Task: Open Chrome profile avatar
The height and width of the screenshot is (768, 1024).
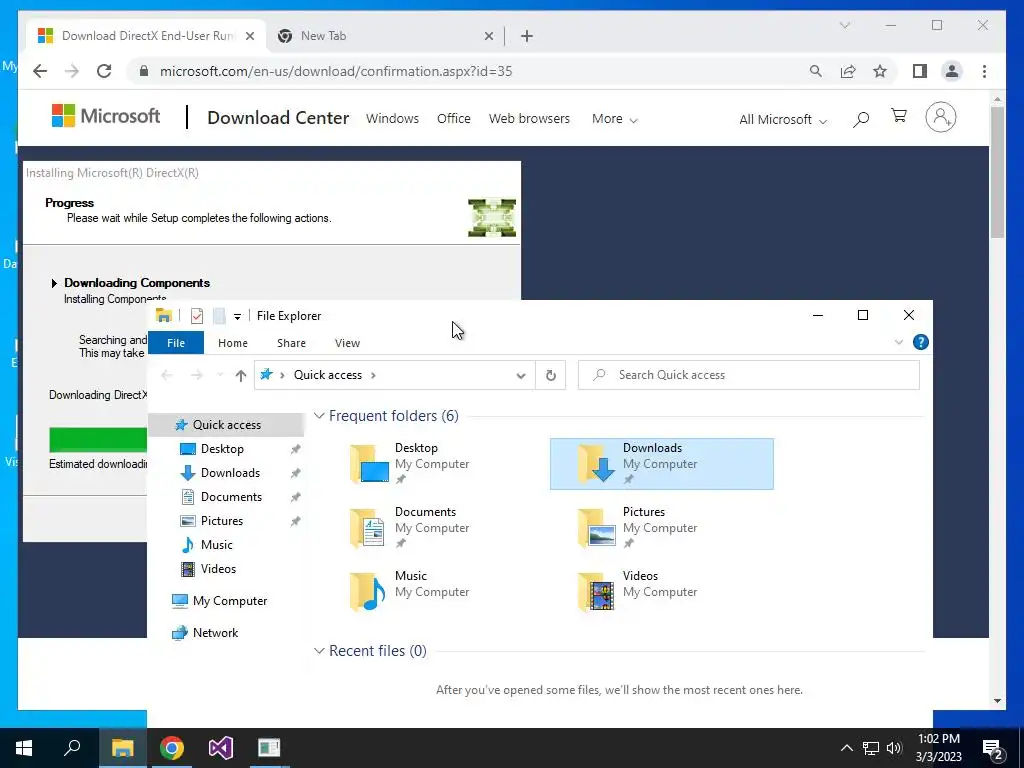Action: pyautogui.click(x=952, y=71)
